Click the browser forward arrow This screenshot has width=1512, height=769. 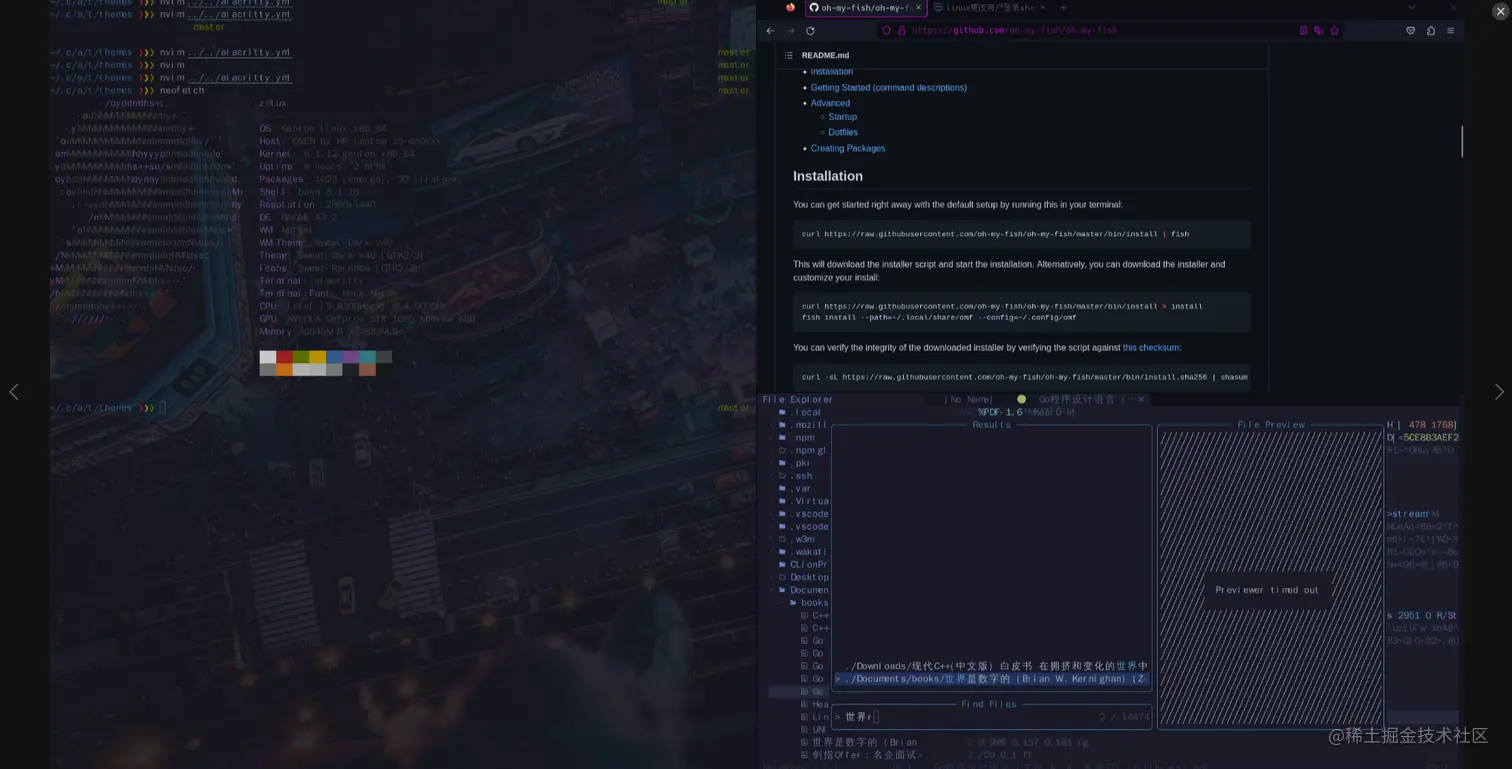click(790, 31)
